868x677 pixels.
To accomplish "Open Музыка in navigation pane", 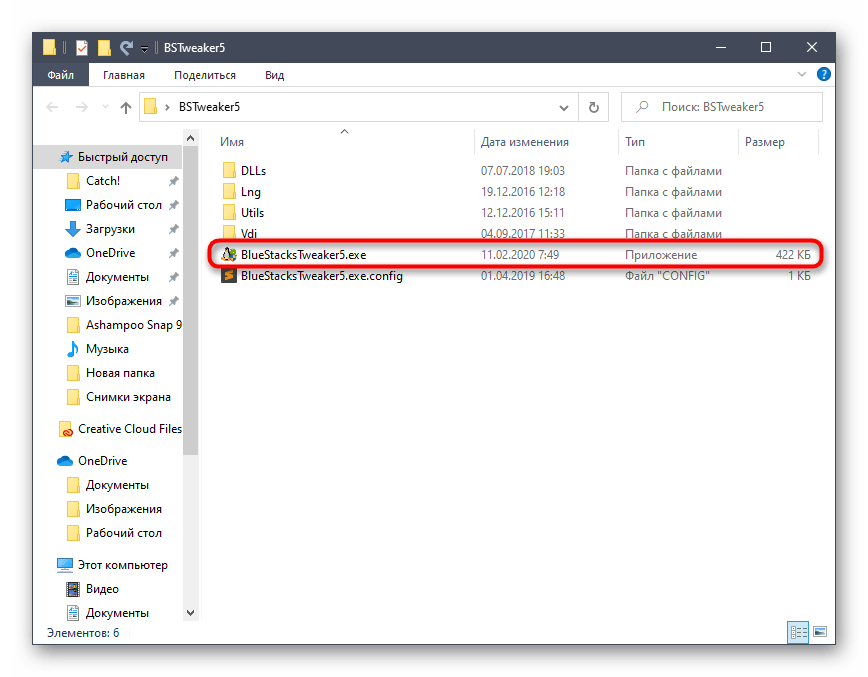I will click(107, 349).
